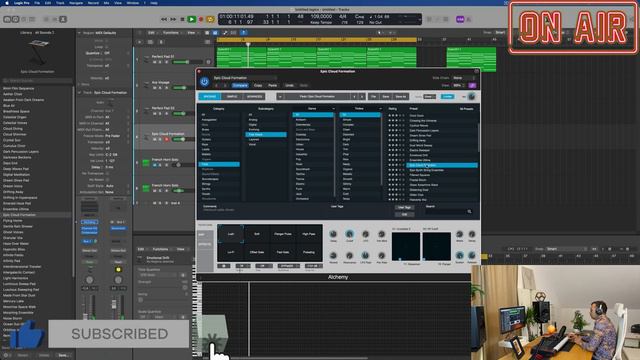
Task: Click the search magnifier in Alchemy browser
Action: (x=469, y=211)
